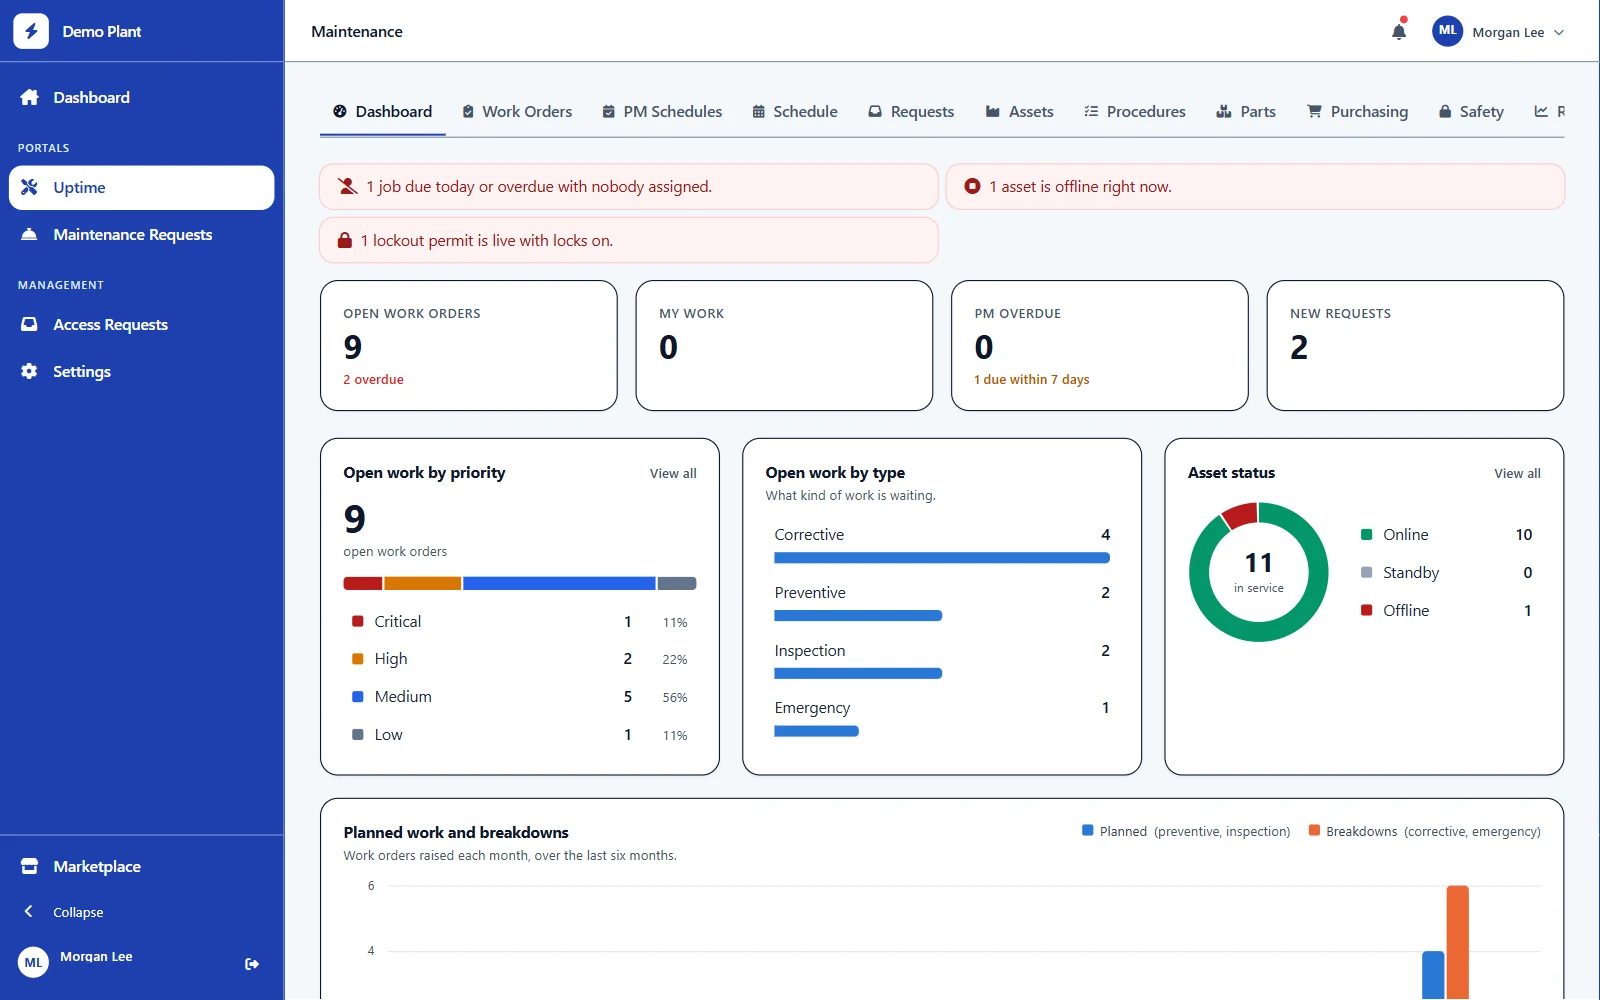
Task: Click the lockout permit padlock icon
Action: [x=345, y=240]
